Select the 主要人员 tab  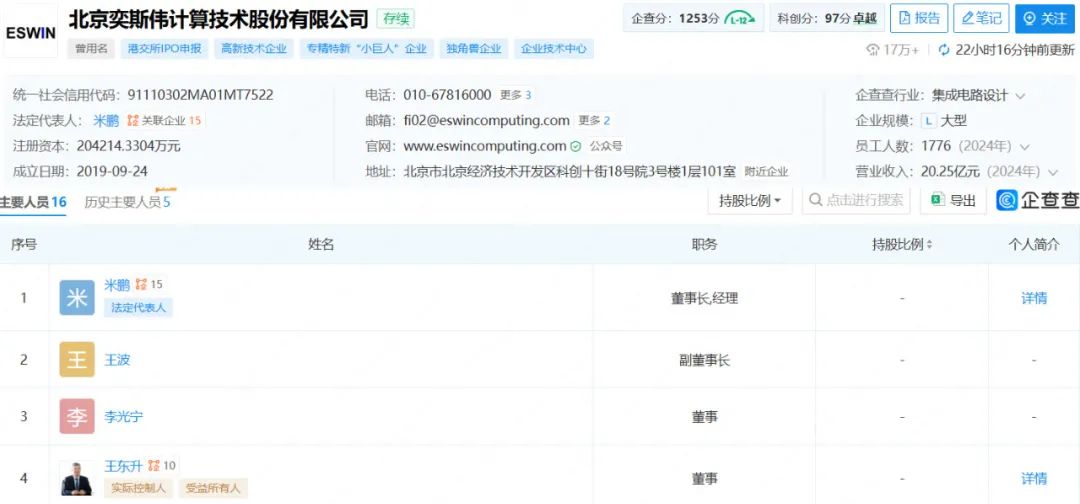(33, 202)
